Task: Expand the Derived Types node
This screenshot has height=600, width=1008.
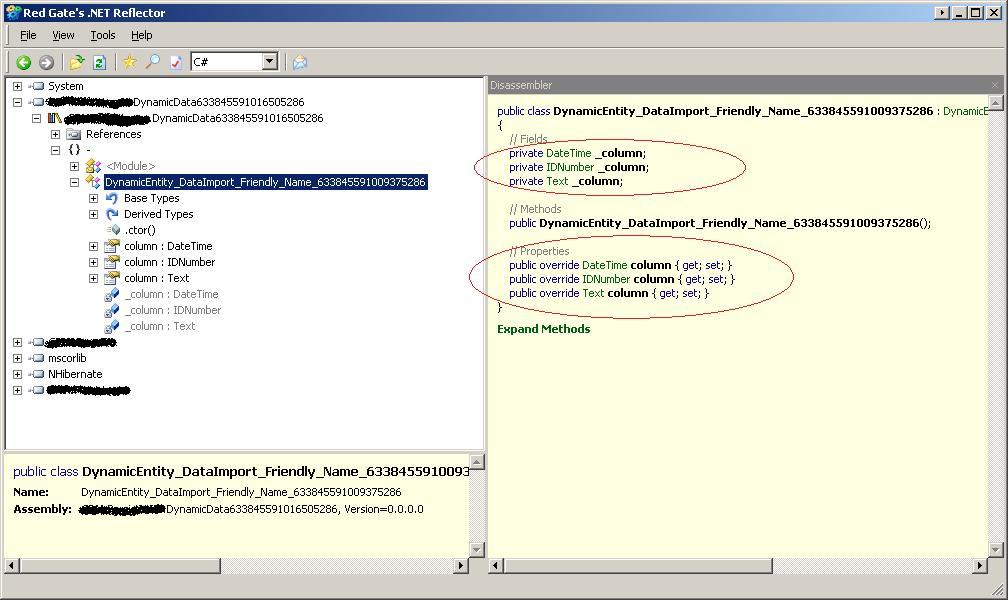Action: click(92, 214)
